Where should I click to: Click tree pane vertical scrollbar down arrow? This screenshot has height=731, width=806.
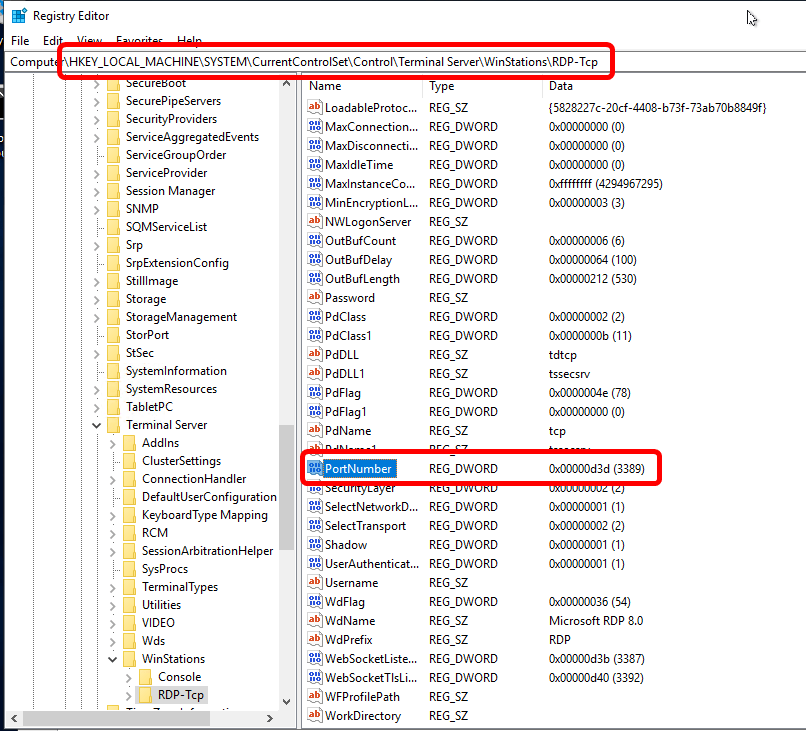point(287,702)
